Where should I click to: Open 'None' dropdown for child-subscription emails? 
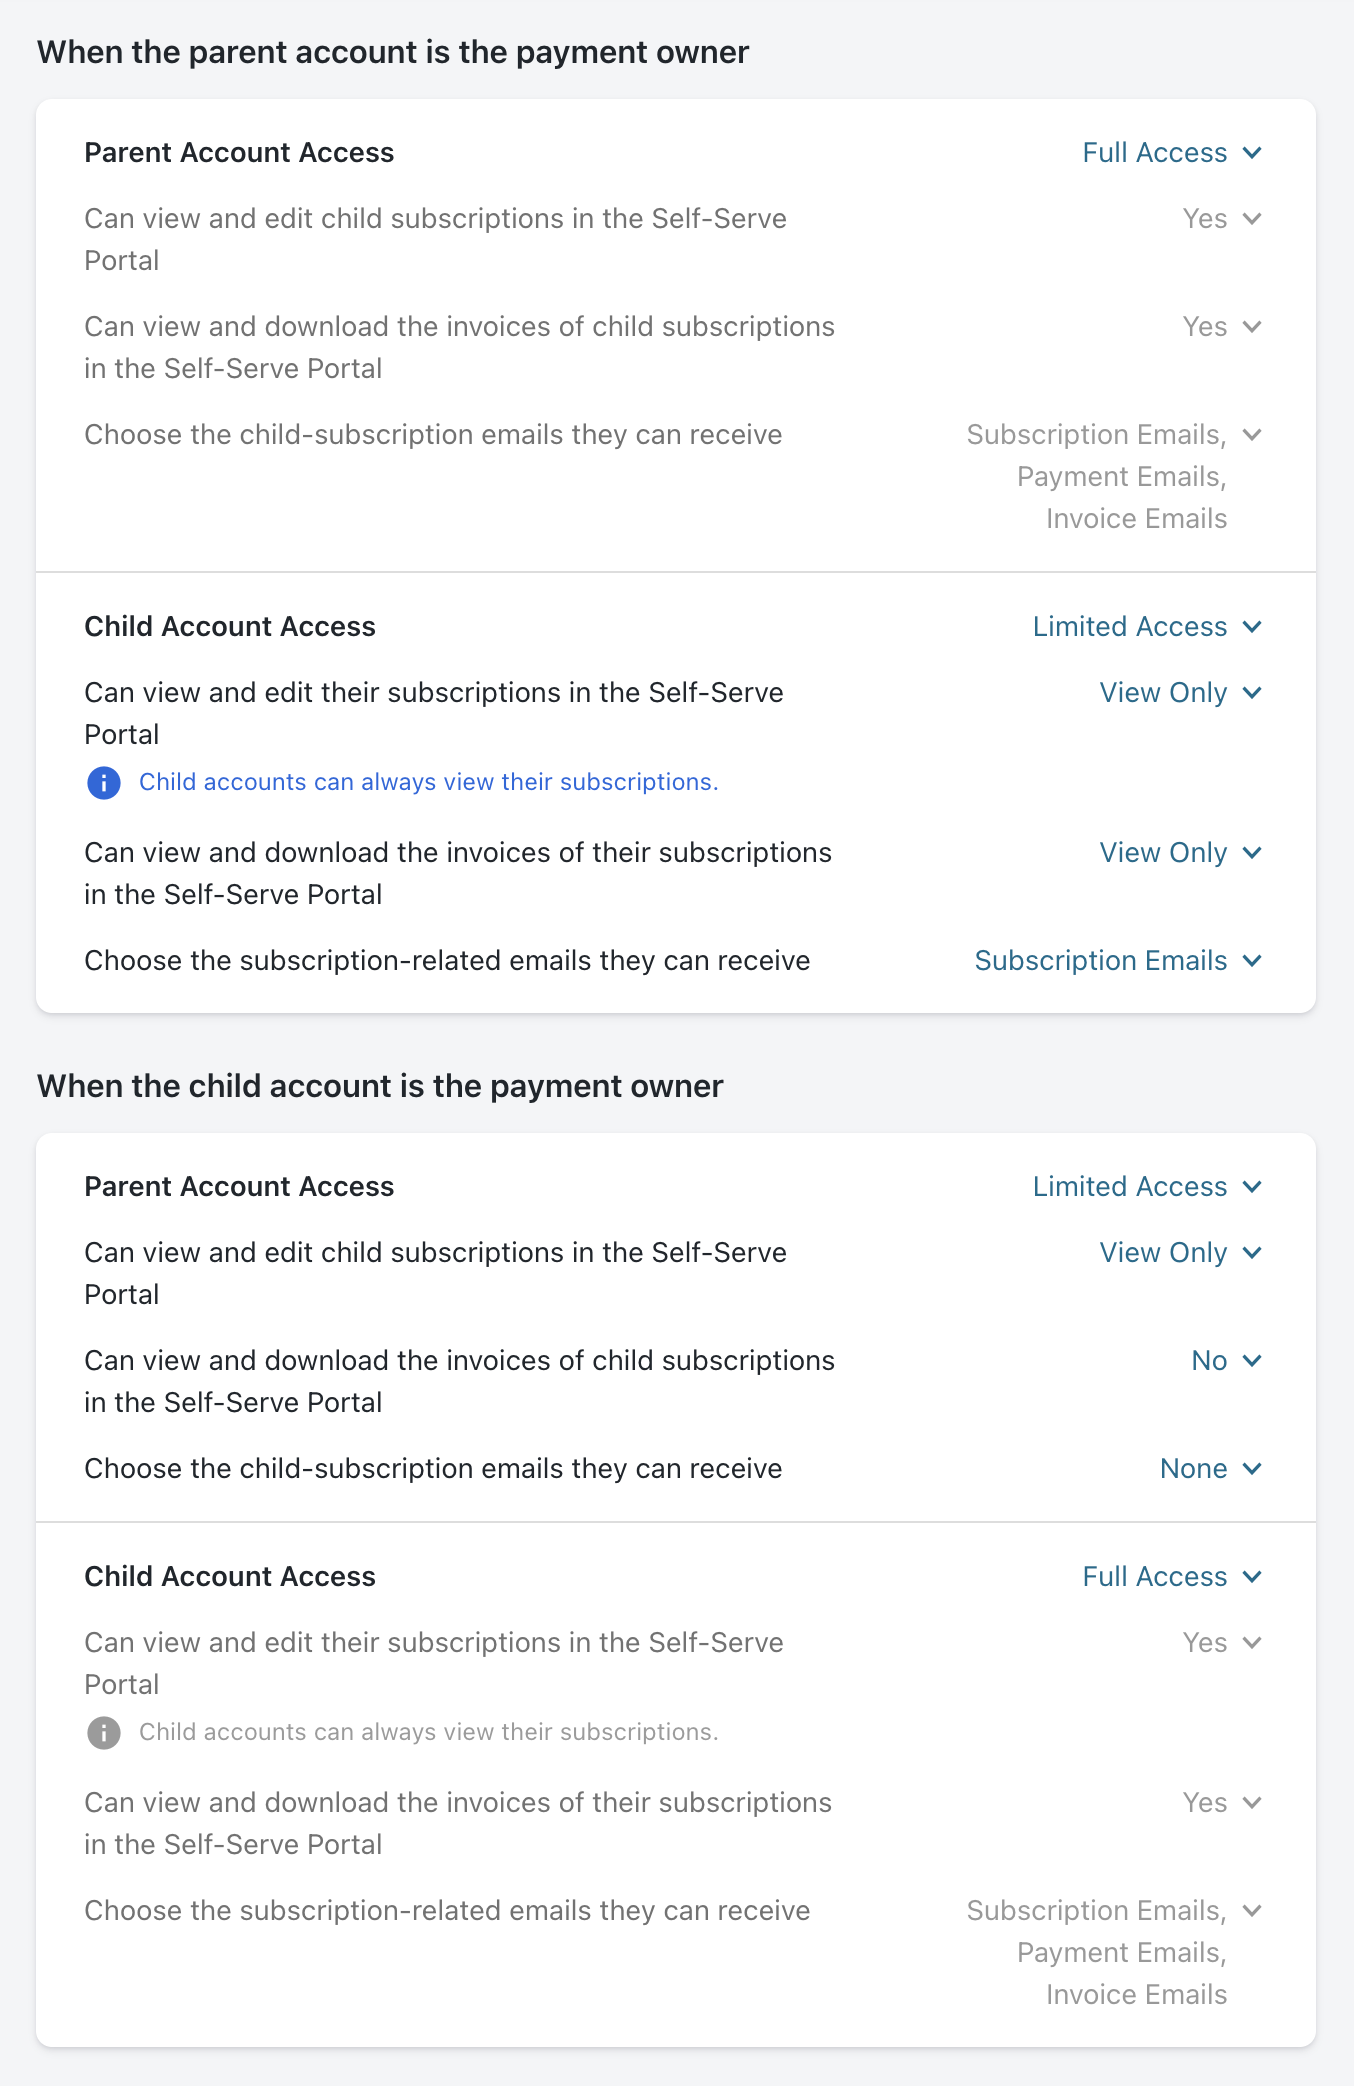click(1210, 1469)
